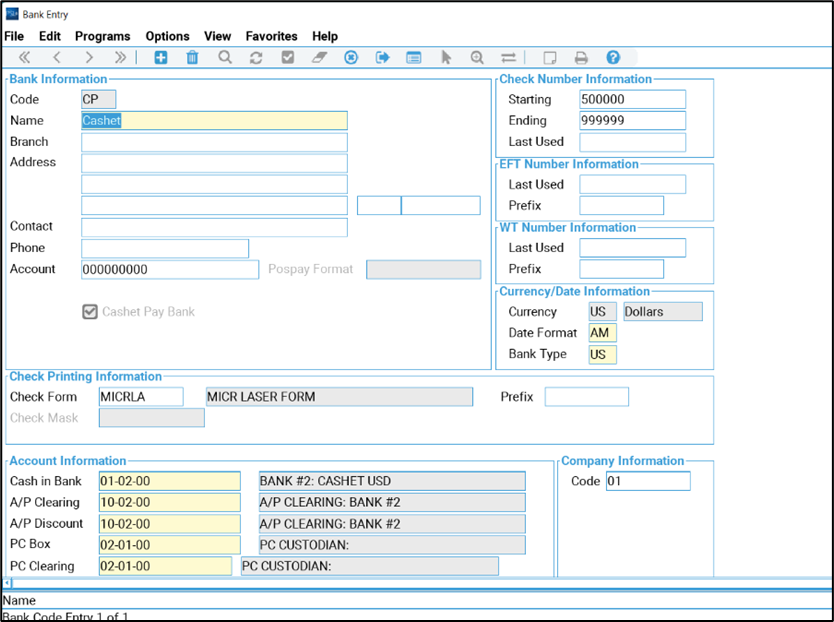Click the EFT Prefix field

point(622,205)
